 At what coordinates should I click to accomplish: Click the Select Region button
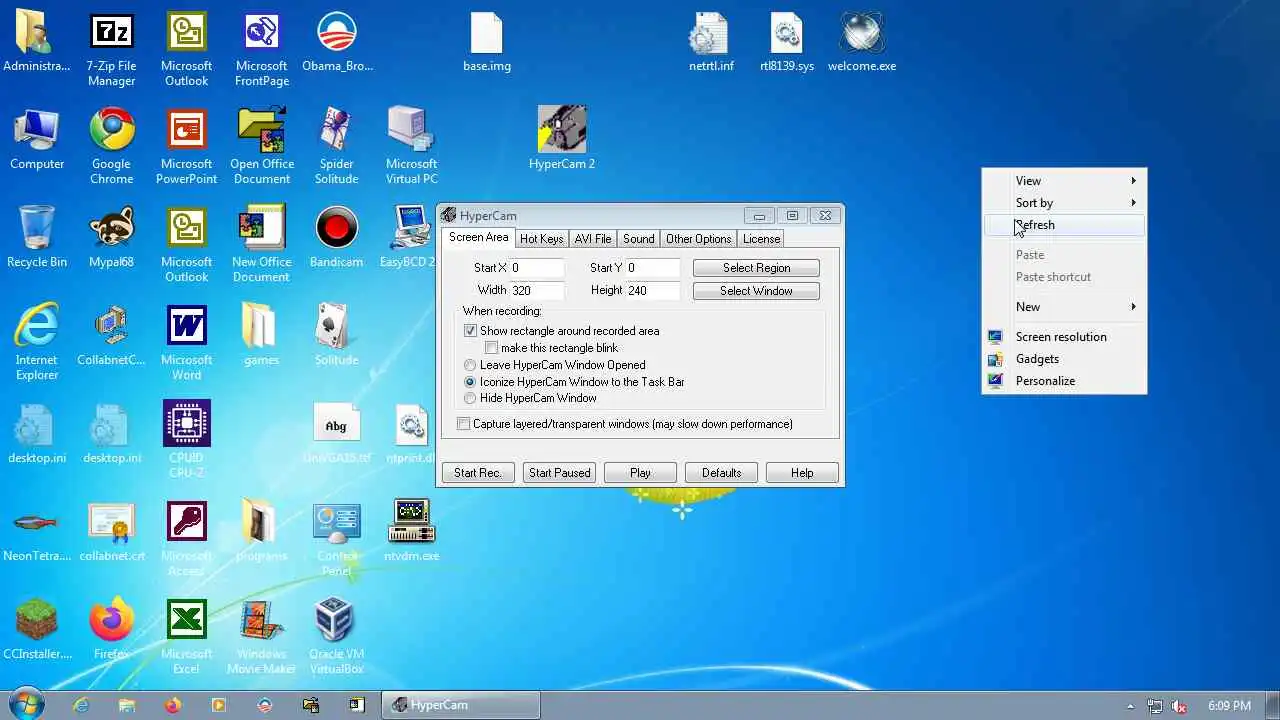(756, 268)
